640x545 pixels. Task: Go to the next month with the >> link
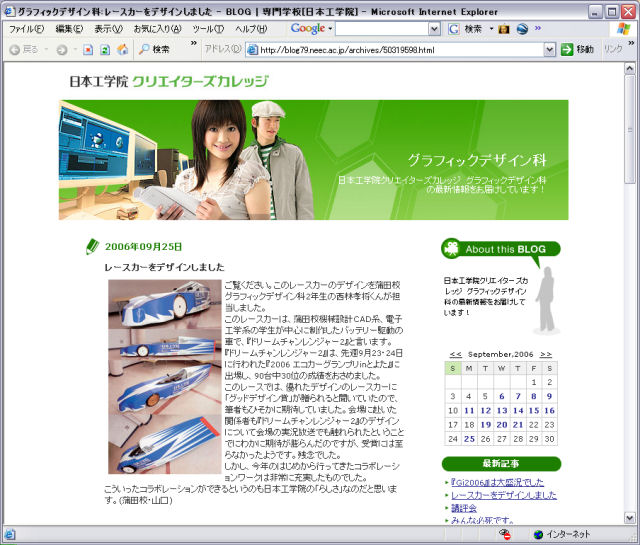[546, 354]
